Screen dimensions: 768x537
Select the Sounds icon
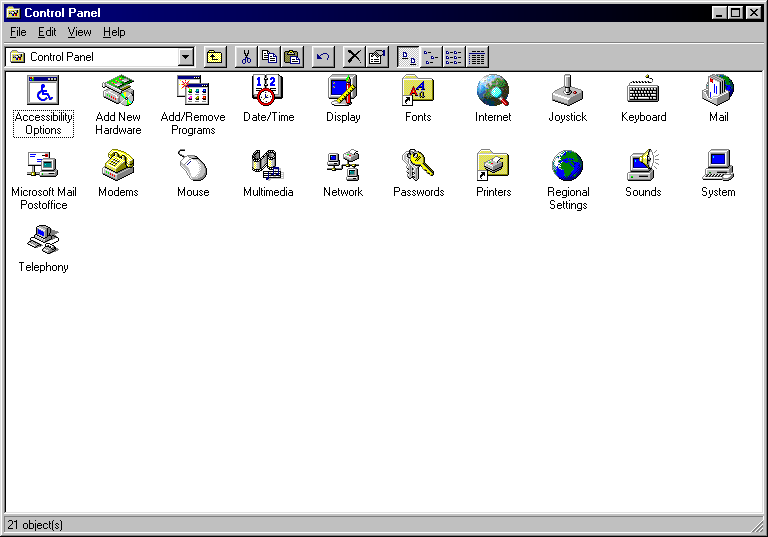[643, 165]
